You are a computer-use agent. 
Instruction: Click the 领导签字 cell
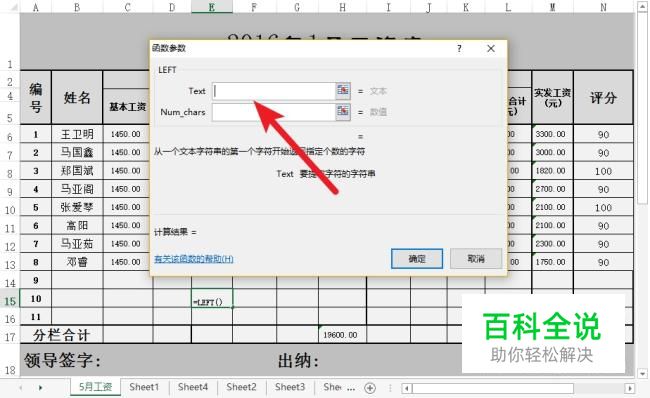[x=62, y=360]
